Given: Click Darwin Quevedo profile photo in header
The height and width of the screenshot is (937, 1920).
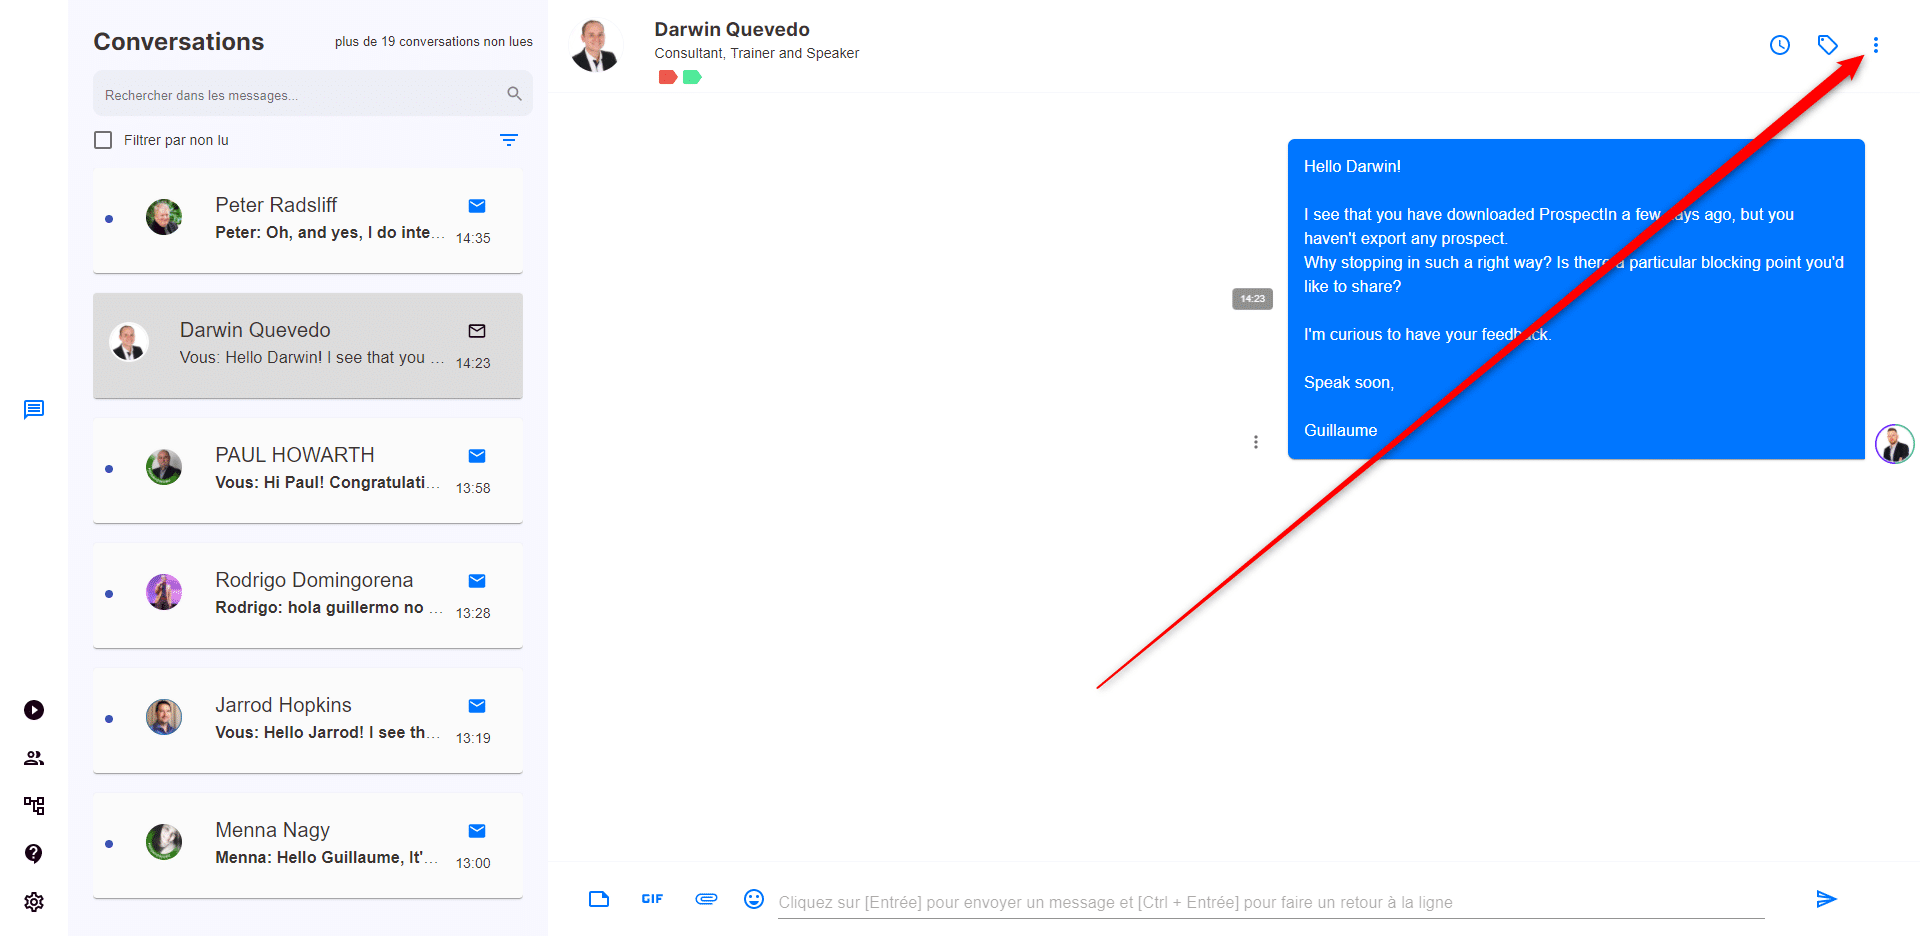Looking at the screenshot, I should click(596, 46).
